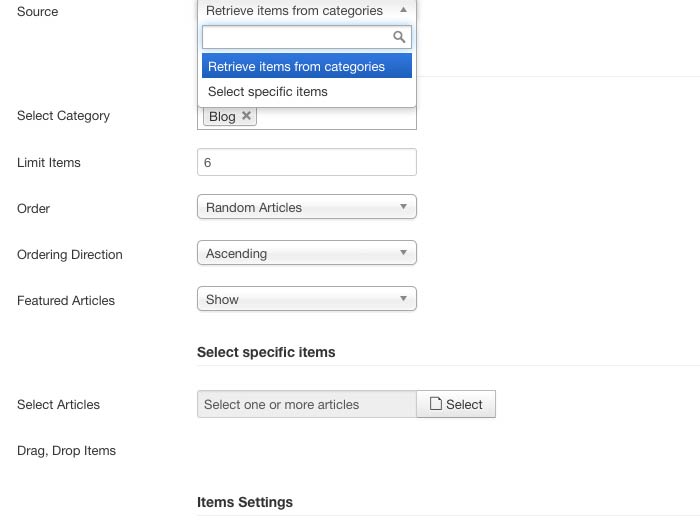The width and height of the screenshot is (700, 525).
Task: Click the magnifier icon in dropdown search
Action: point(399,38)
